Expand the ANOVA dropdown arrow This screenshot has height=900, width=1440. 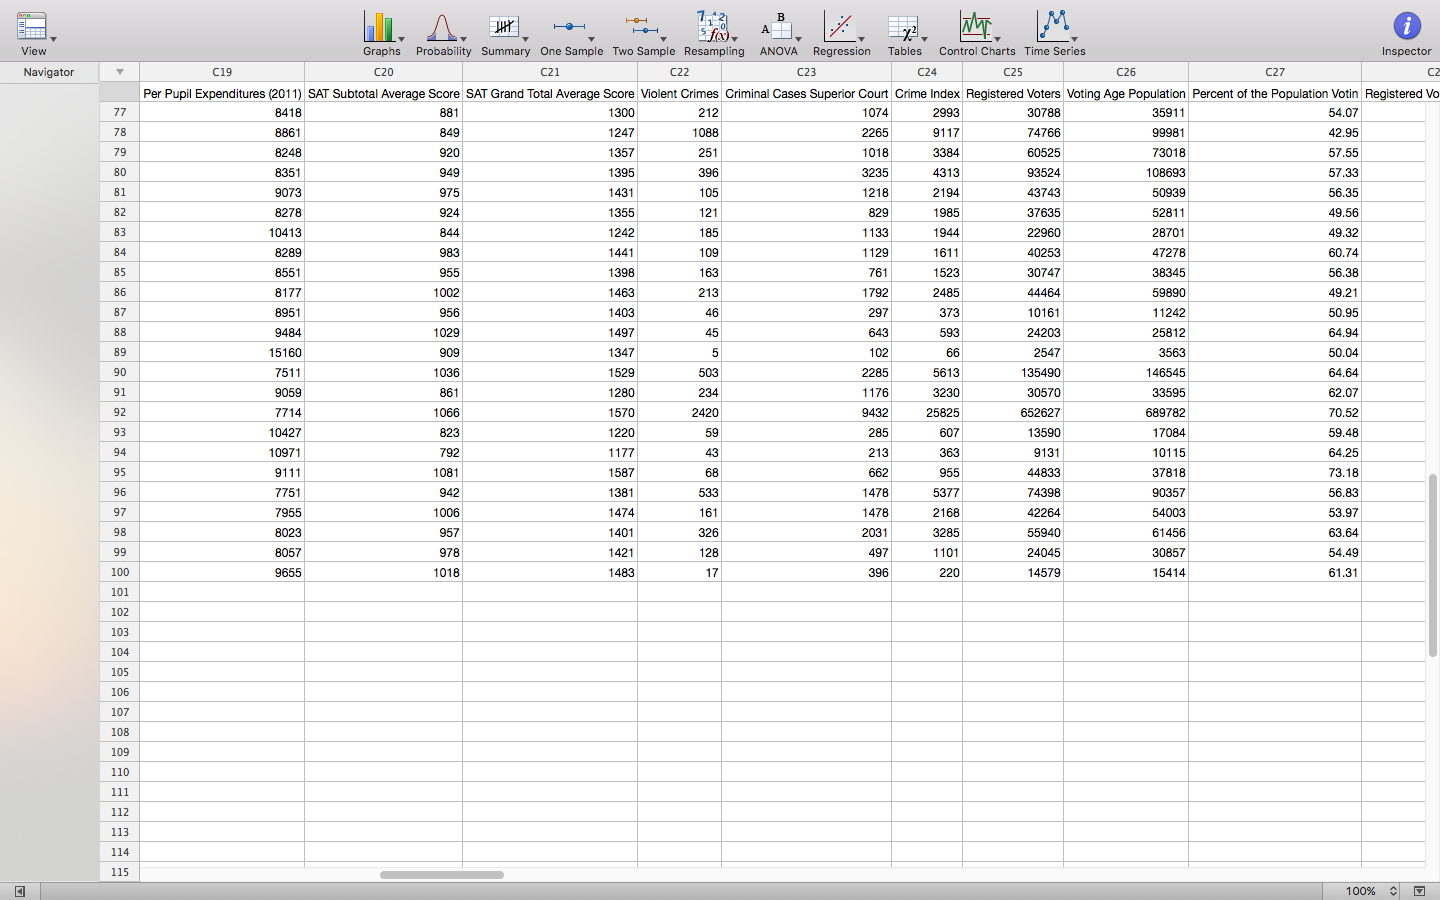[x=799, y=39]
